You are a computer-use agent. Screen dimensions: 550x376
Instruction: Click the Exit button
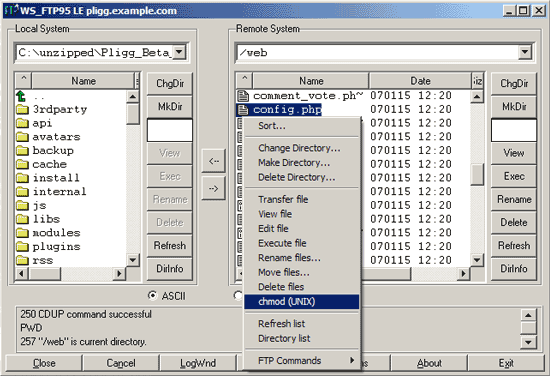coord(506,363)
